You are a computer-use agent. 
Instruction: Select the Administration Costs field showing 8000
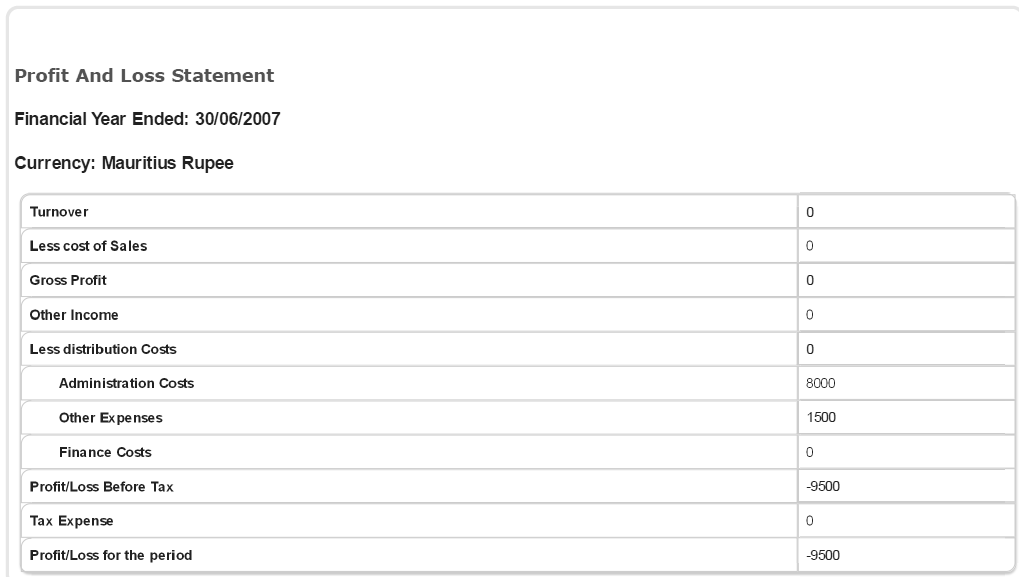(906, 383)
